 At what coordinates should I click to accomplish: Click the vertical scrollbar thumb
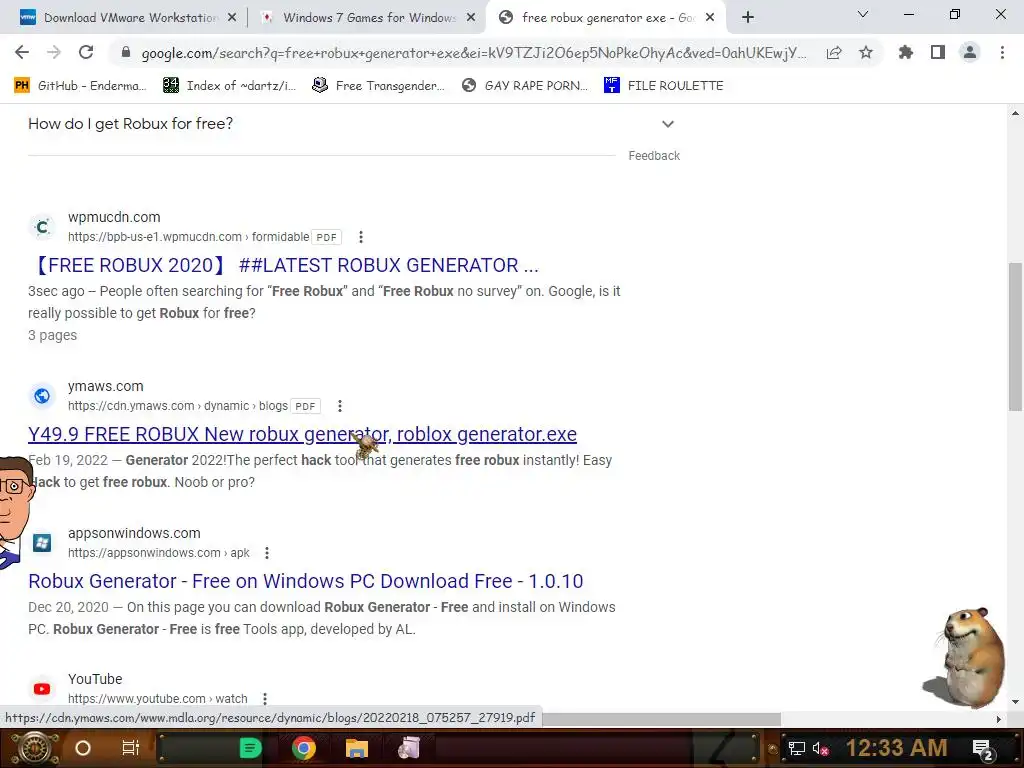tap(1015, 337)
